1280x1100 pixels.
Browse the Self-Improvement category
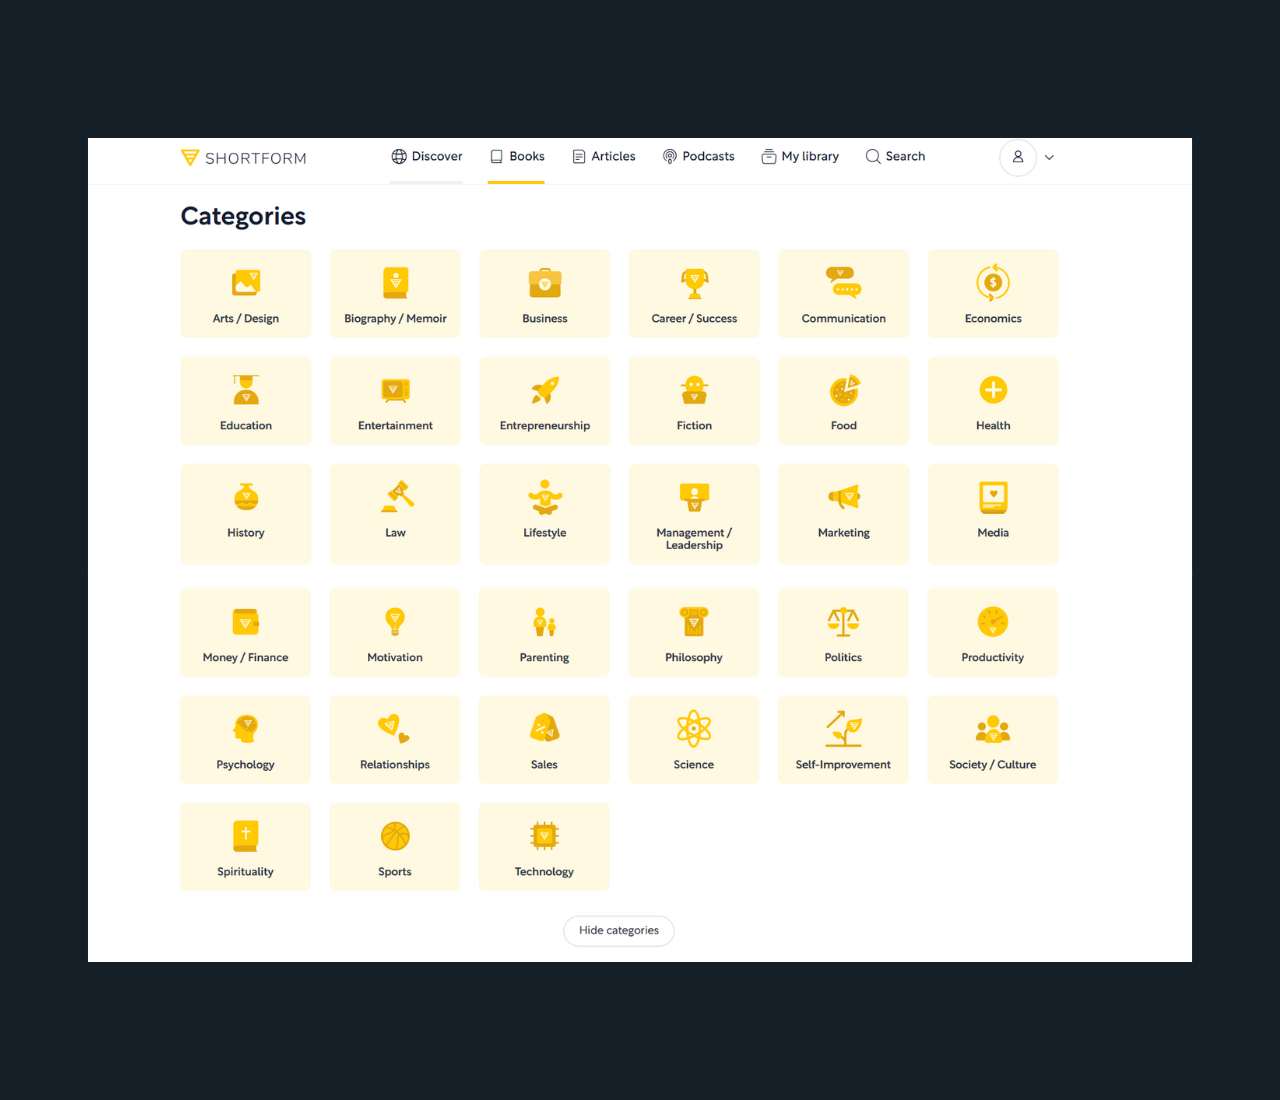point(843,740)
